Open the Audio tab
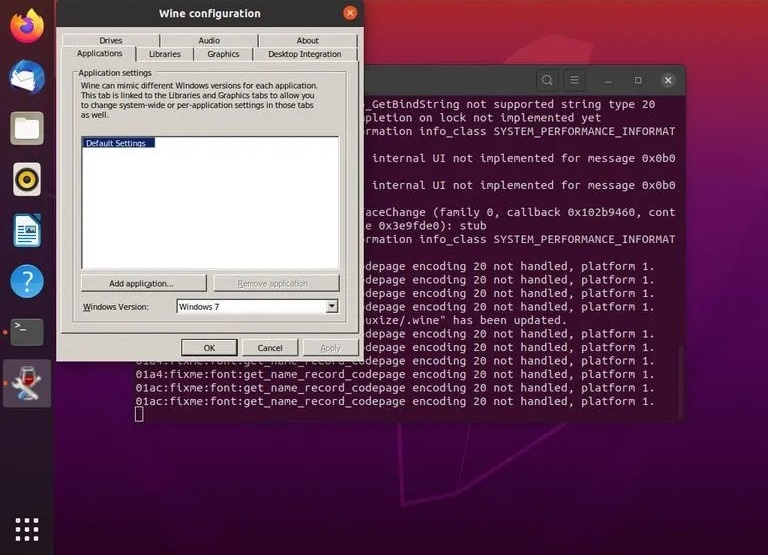 [x=209, y=41]
